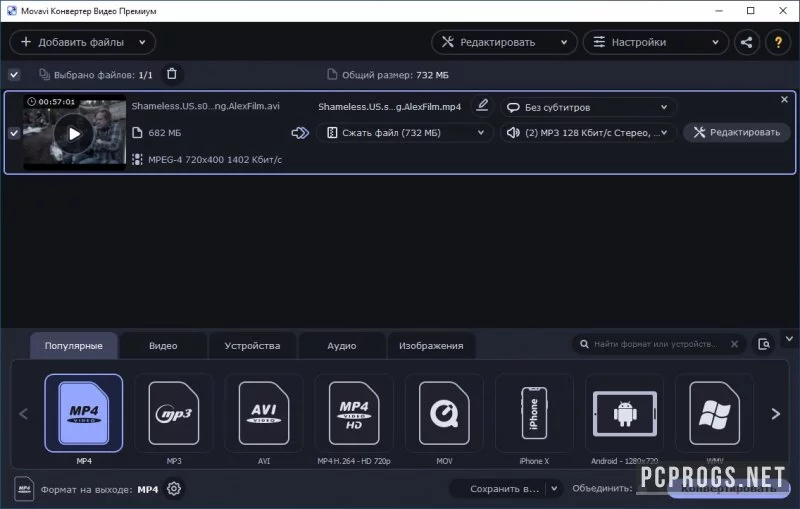Viewport: 800px width, 509px height.
Task: Select the Android 1280x720 device preset
Action: (x=624, y=413)
